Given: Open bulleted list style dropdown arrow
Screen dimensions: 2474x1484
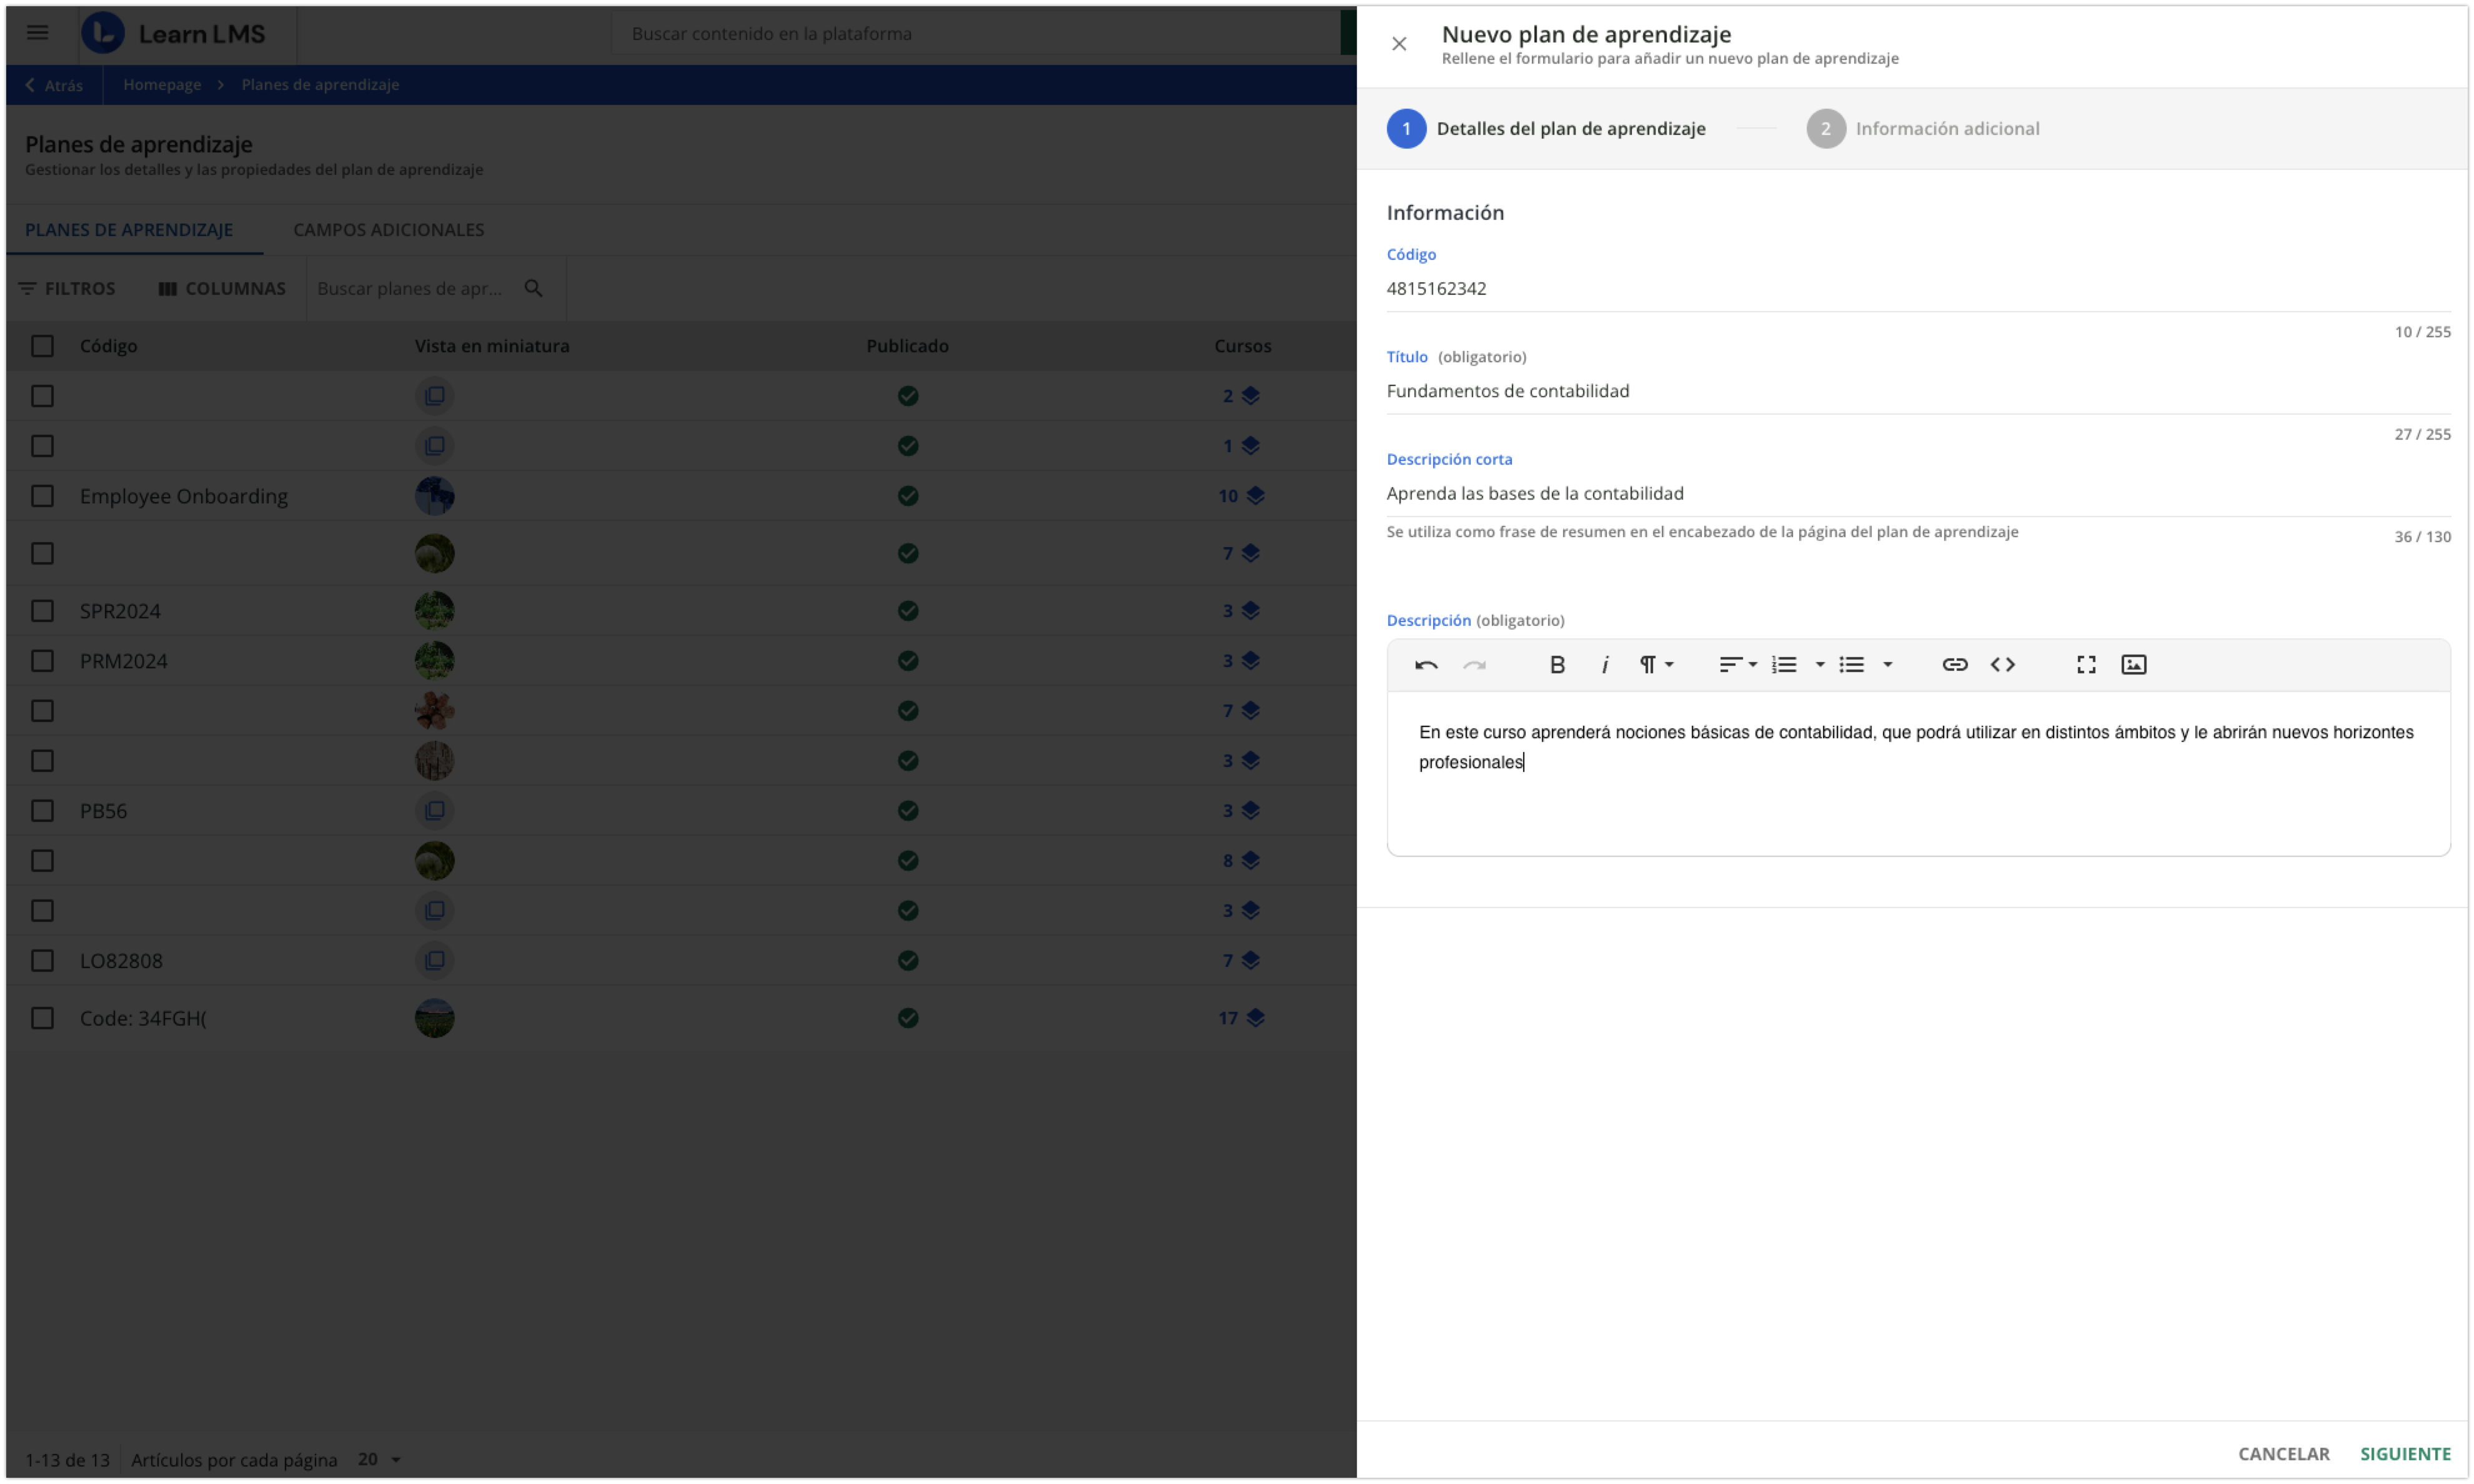Looking at the screenshot, I should coord(1887,665).
